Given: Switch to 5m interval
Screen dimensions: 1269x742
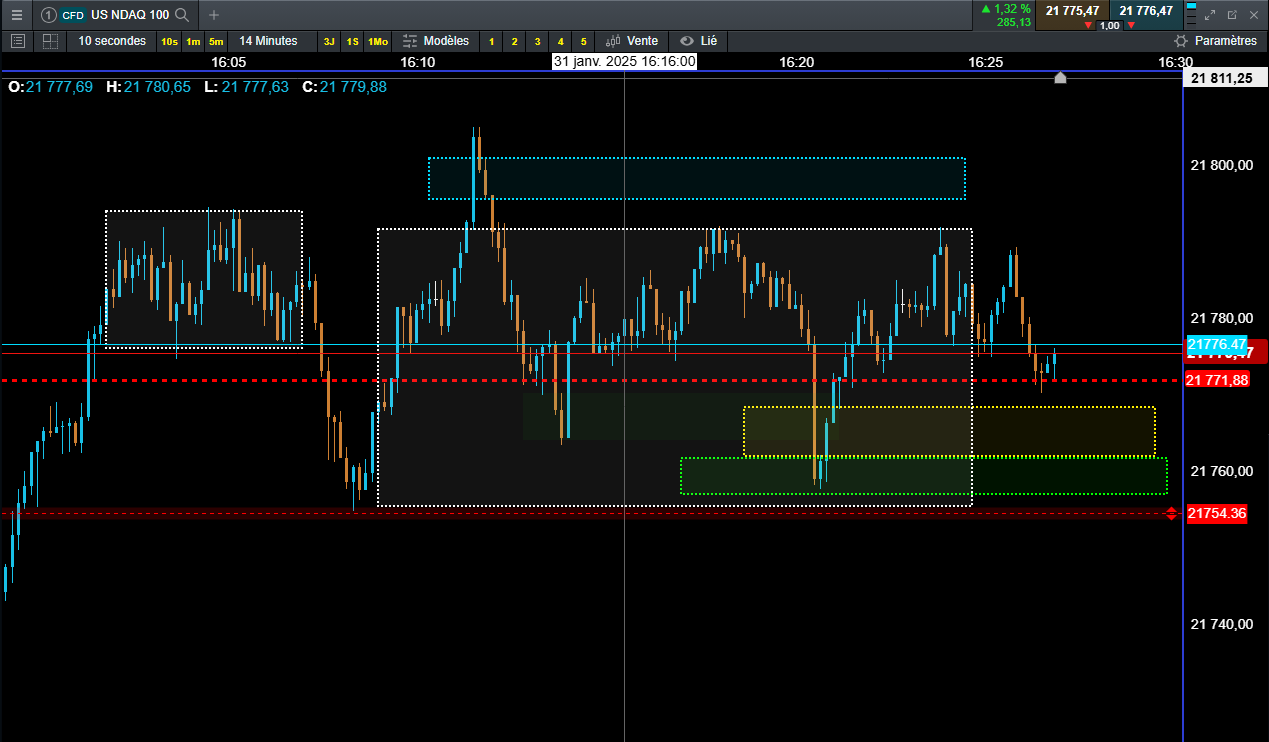Looking at the screenshot, I should point(216,41).
